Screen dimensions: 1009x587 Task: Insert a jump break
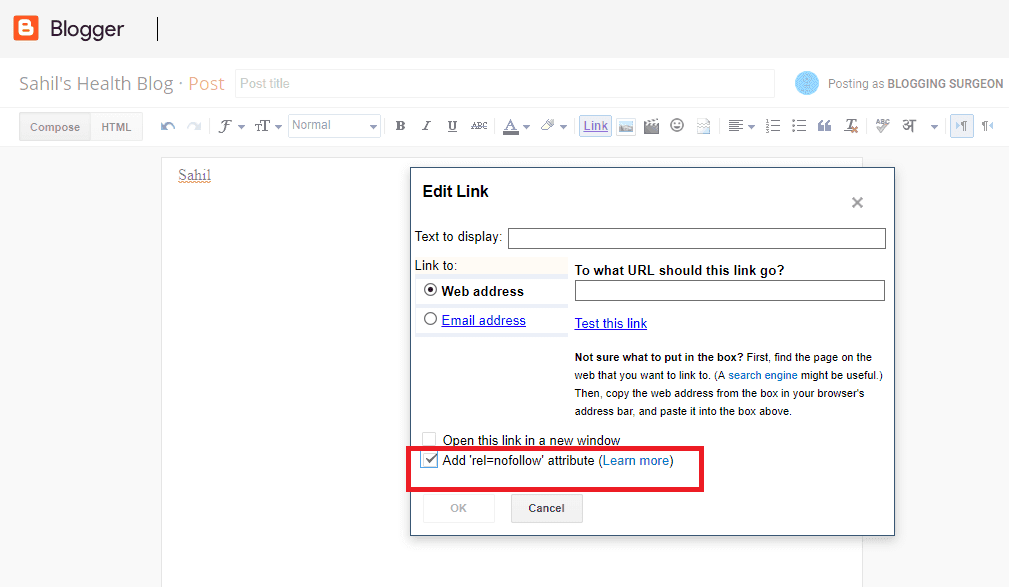coord(703,126)
